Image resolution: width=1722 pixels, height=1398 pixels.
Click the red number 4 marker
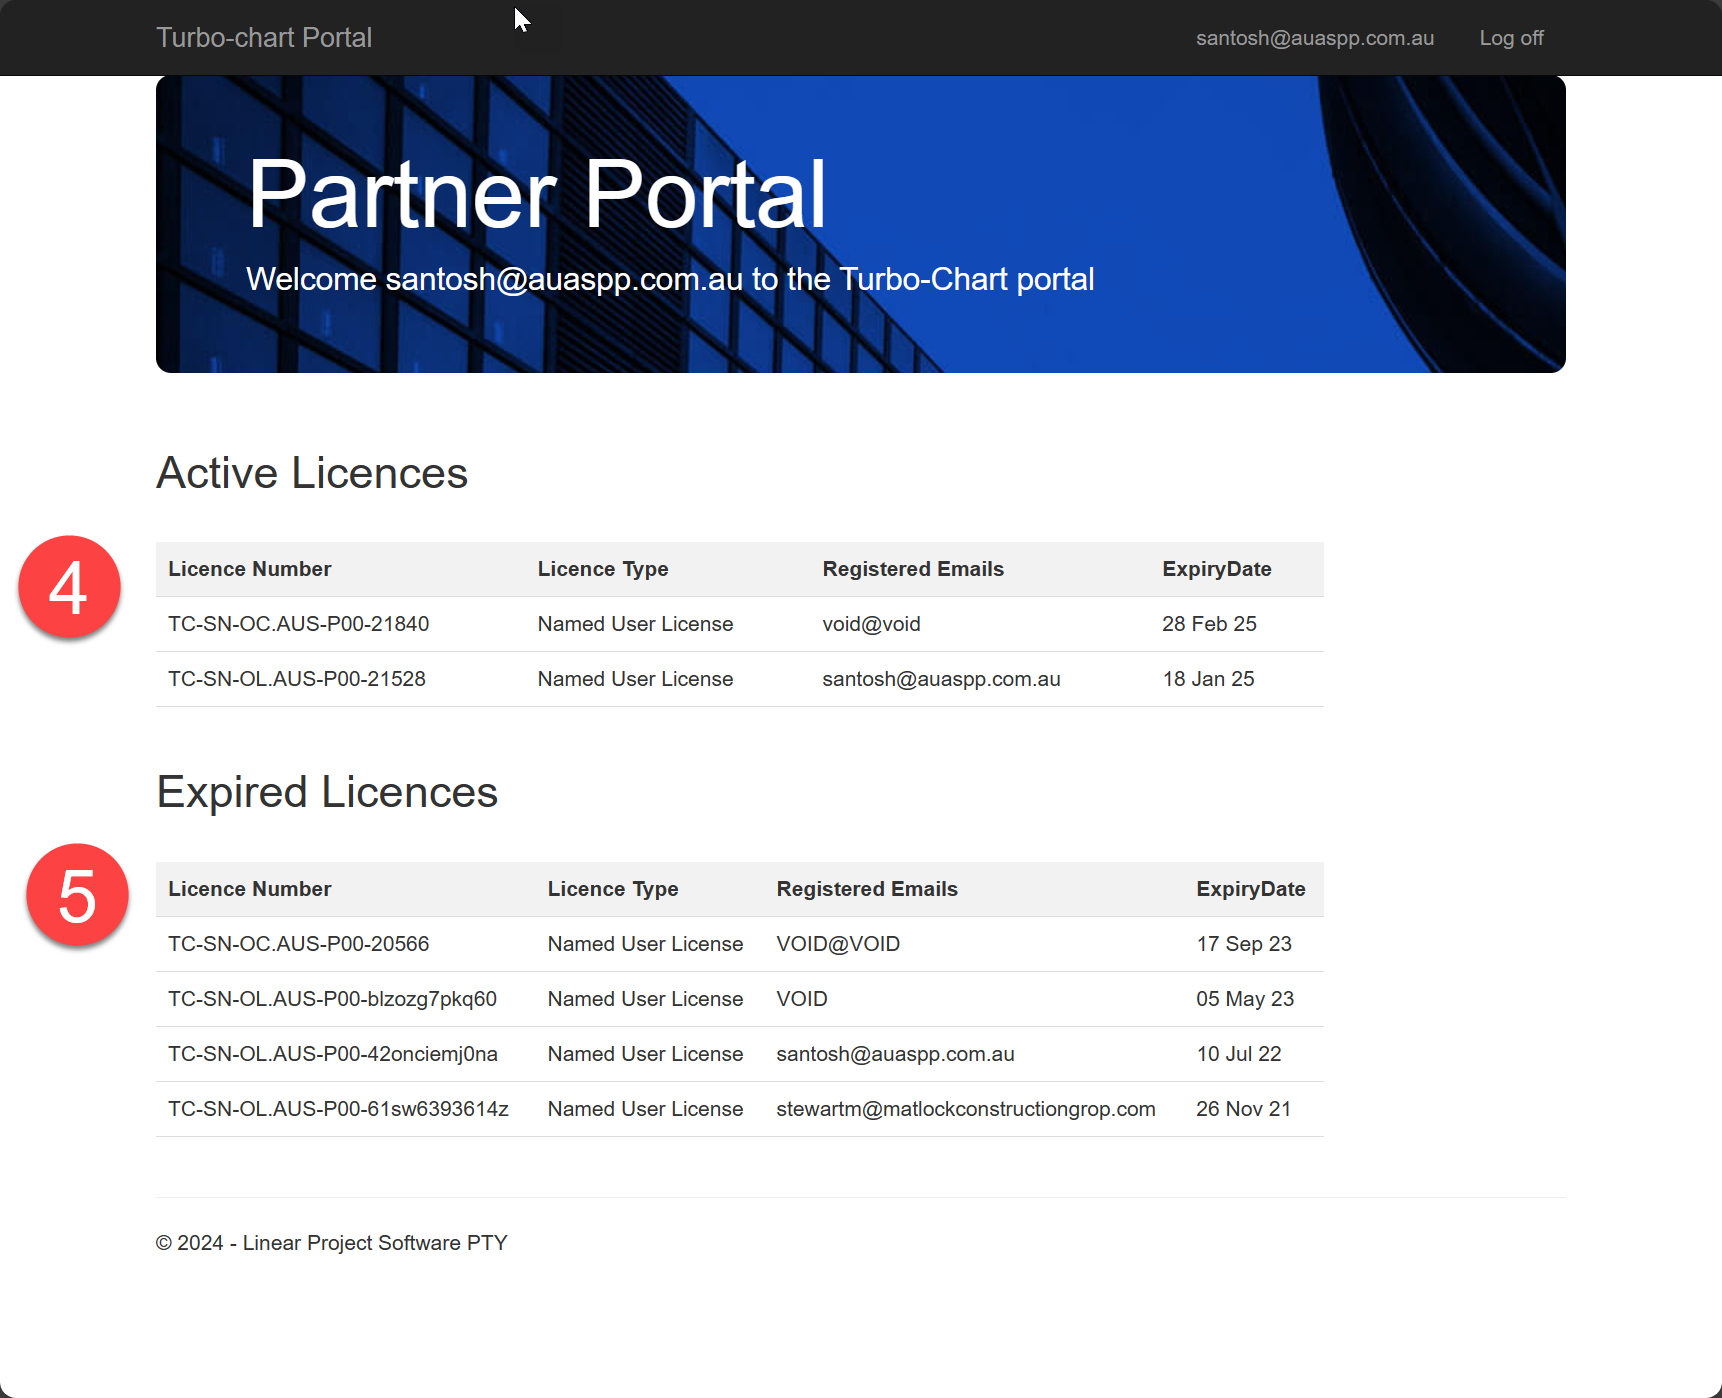coord(69,587)
